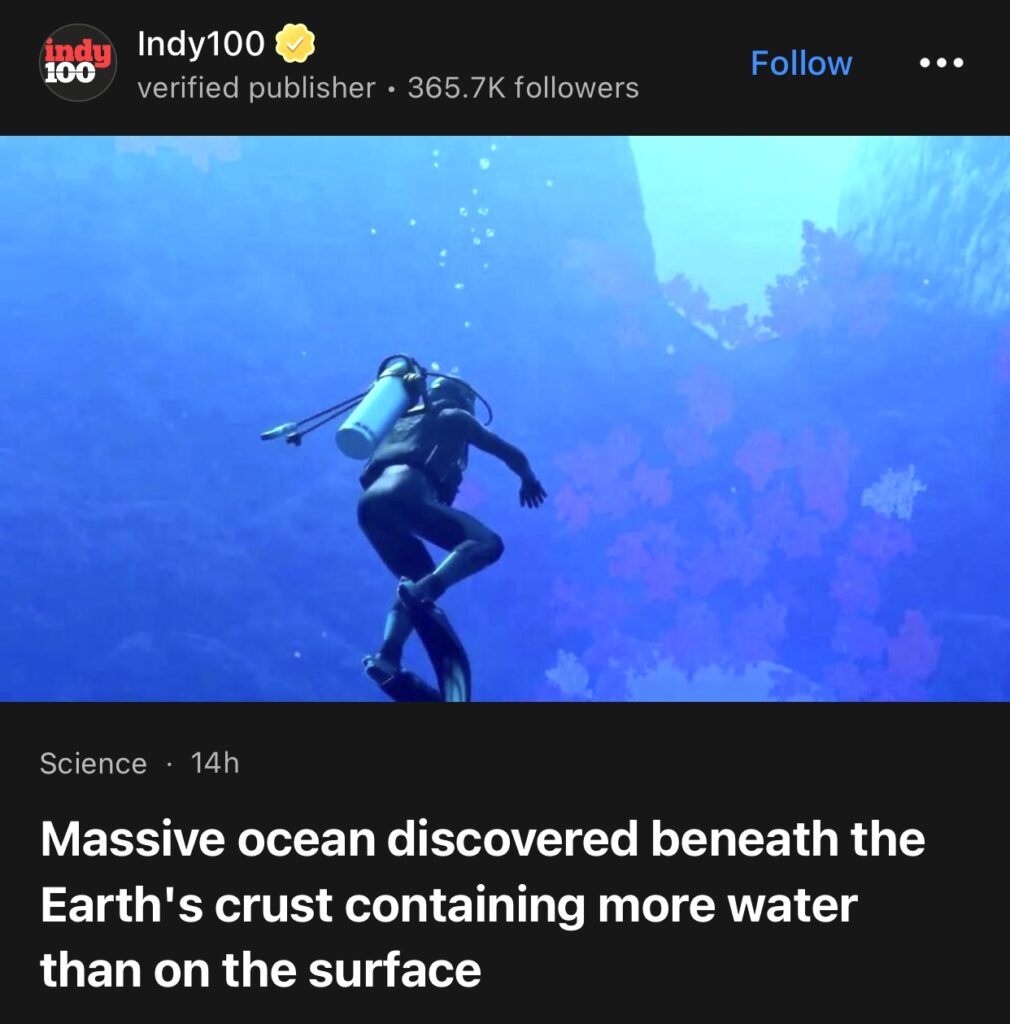Tap the headline line ending 'more water'
The height and width of the screenshot is (1024, 1010).
pyautogui.click(x=449, y=906)
